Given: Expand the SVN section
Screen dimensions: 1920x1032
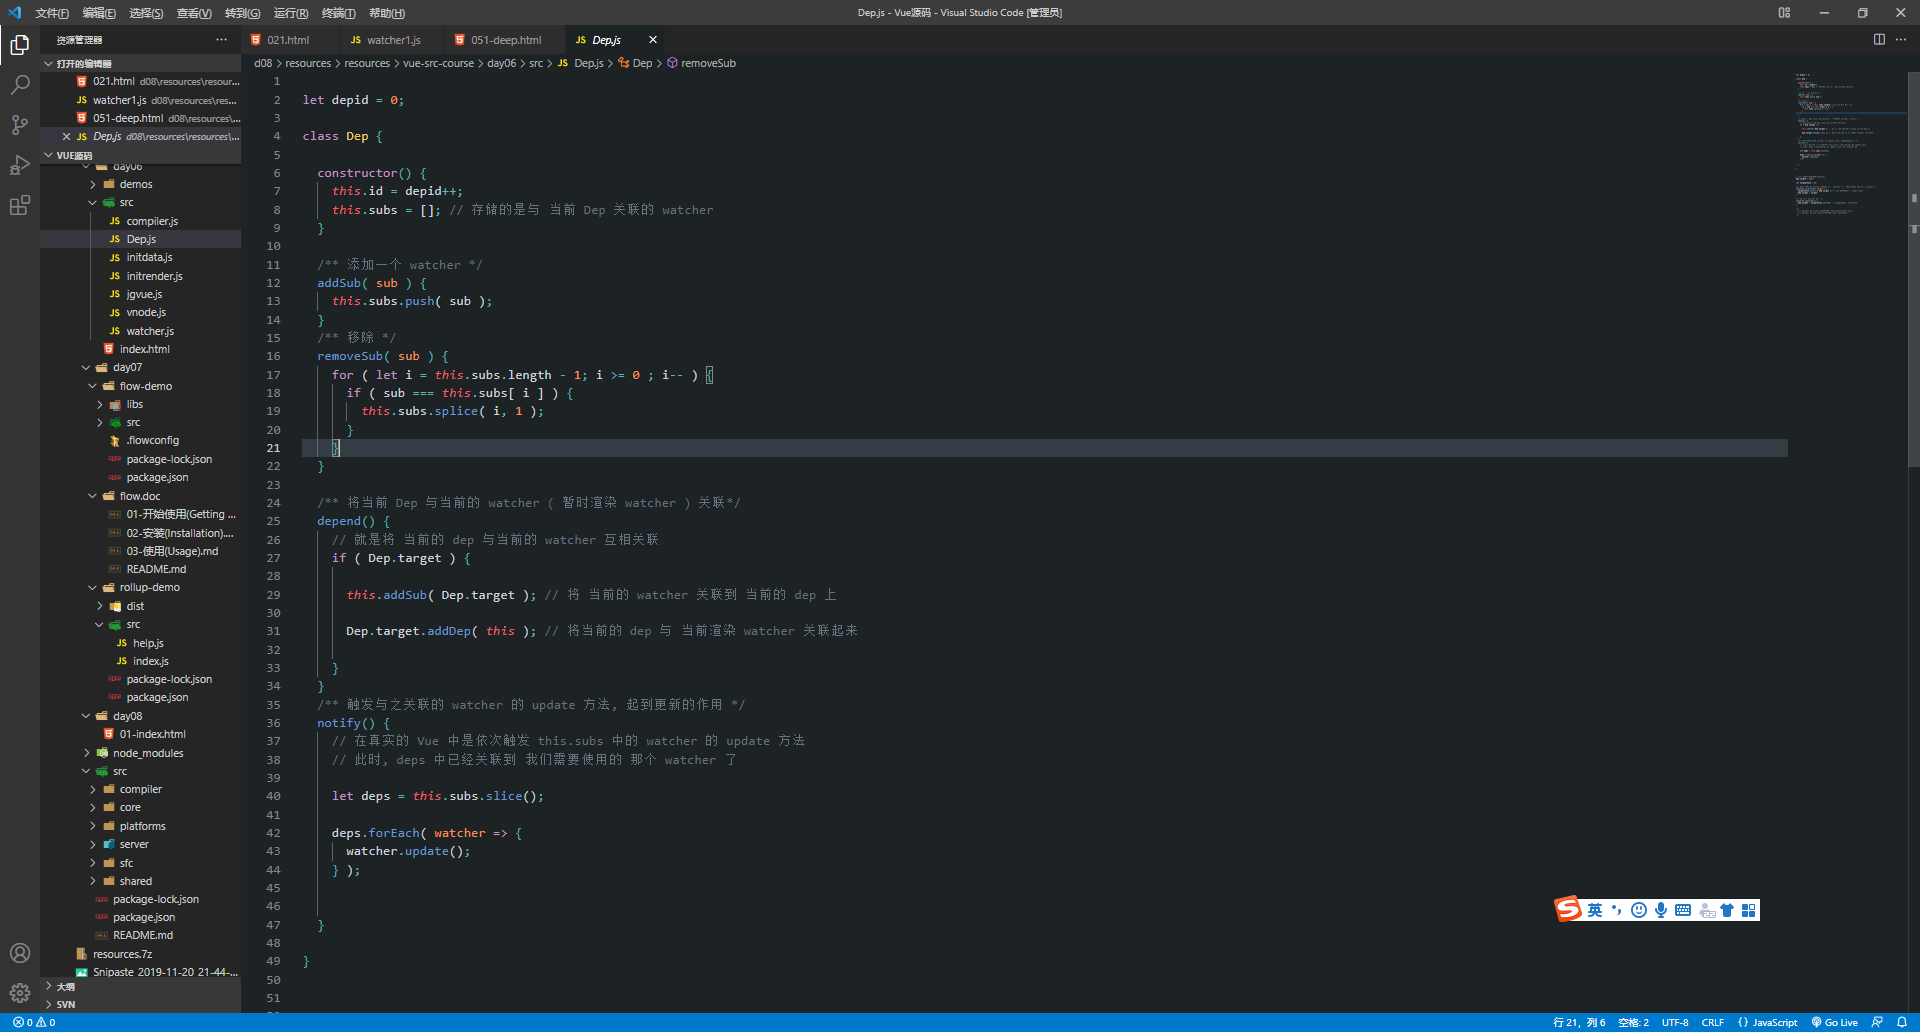Looking at the screenshot, I should (x=140, y=1004).
